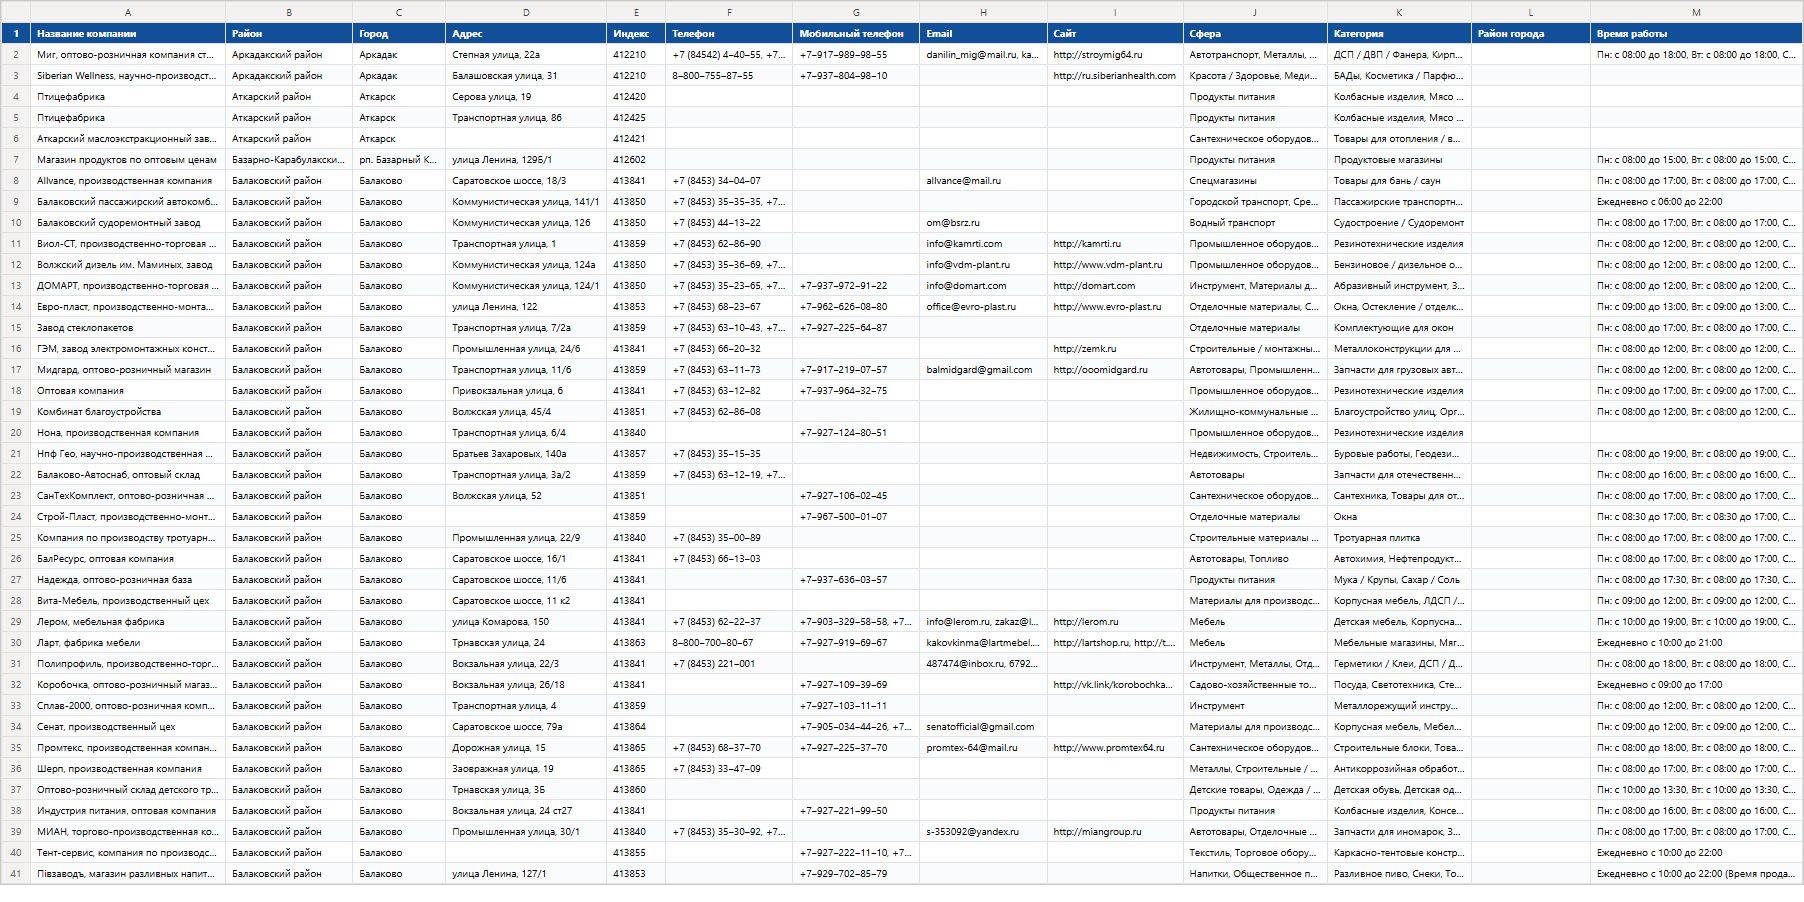Screen dimensions: 1804x902
Task: Click the "улица Ленина, 1295/1" cell
Action: pyautogui.click(x=526, y=159)
